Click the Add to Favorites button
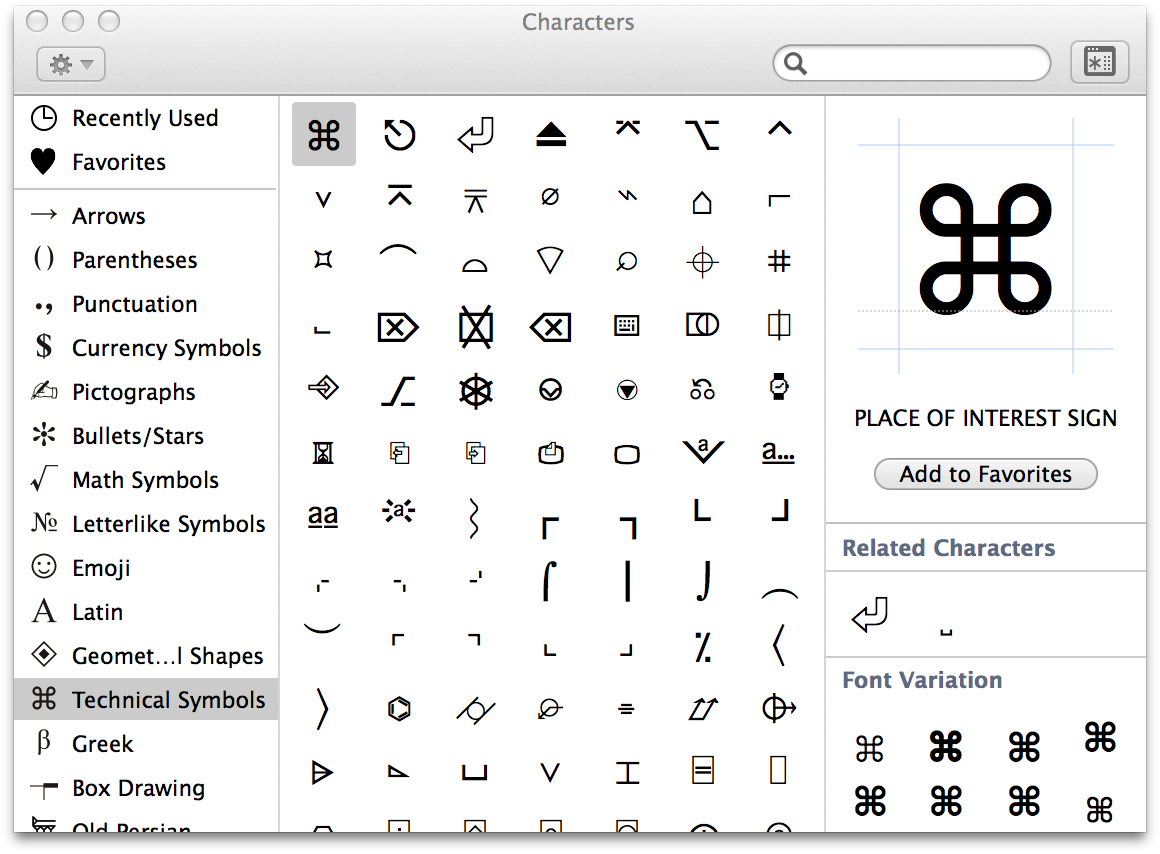This screenshot has height=854, width=1160. (x=985, y=474)
